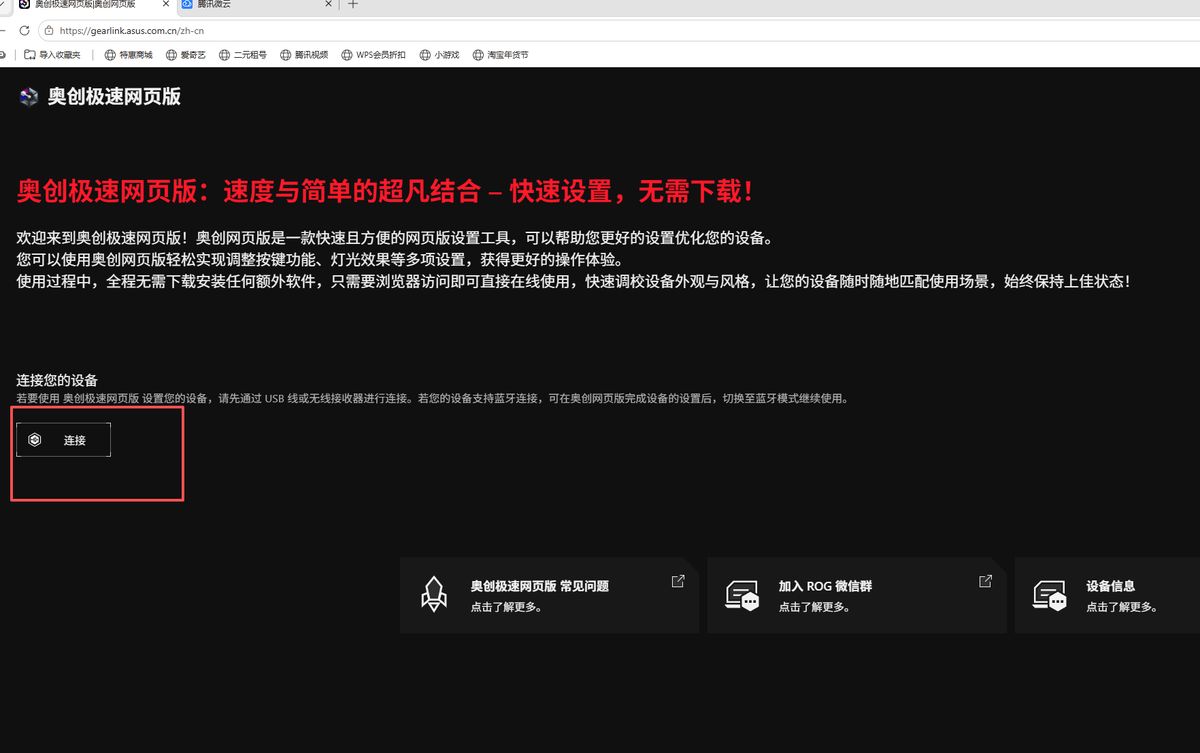Open the 导入收藏夹 bookmarks item
This screenshot has width=1200, height=753.
click(52, 55)
